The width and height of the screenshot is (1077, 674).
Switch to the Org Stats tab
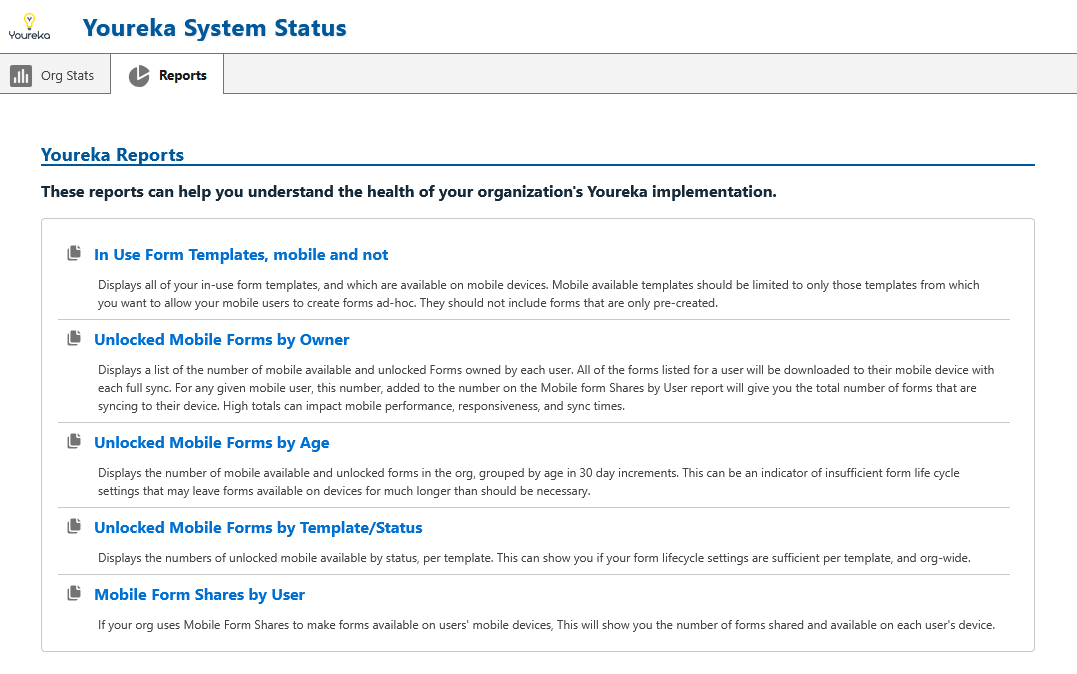click(x=55, y=74)
